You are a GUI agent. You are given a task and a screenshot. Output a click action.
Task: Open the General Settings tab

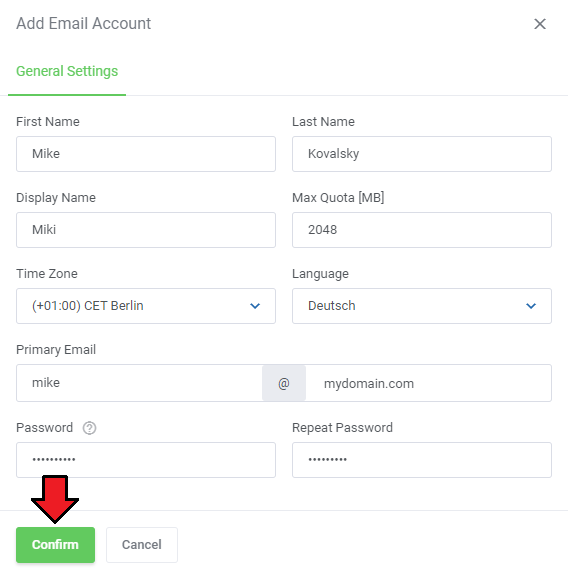point(67,71)
